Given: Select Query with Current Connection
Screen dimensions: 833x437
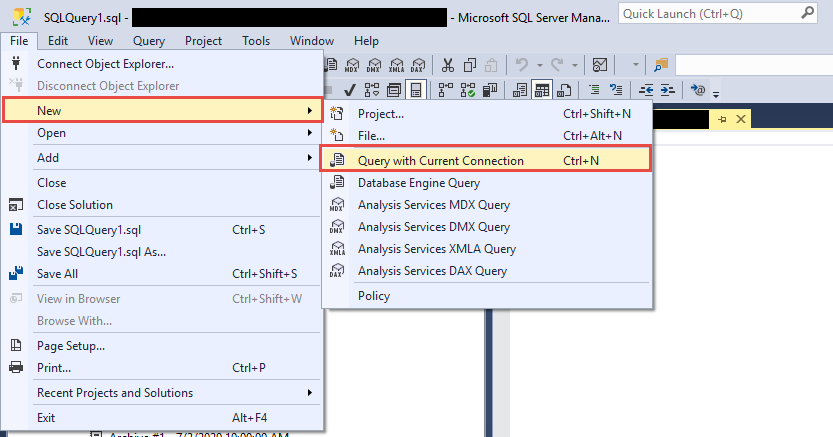Looking at the screenshot, I should (441, 160).
